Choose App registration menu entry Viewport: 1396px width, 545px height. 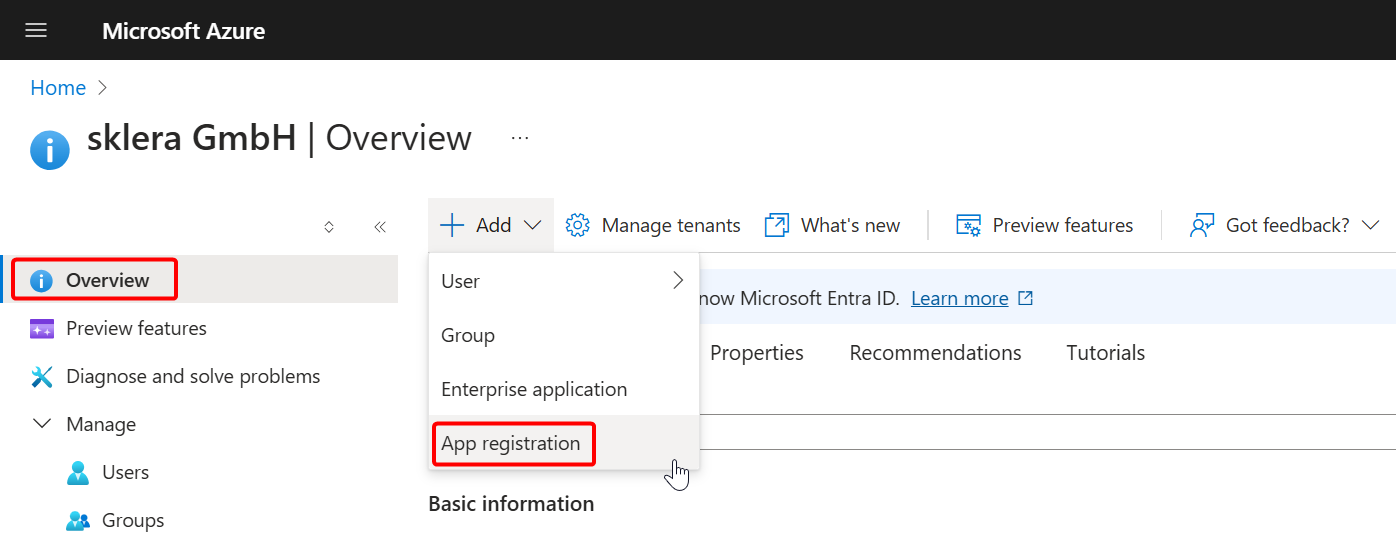click(x=564, y=443)
